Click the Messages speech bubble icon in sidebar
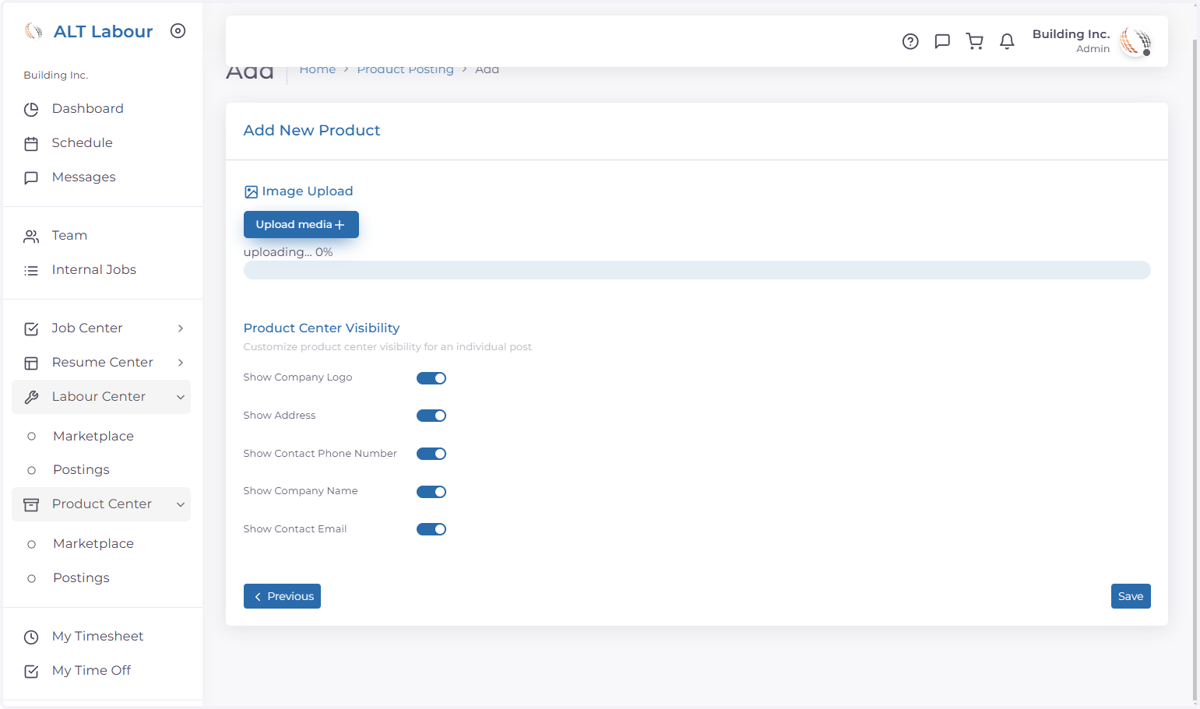The height and width of the screenshot is (709, 1200). pos(31,177)
